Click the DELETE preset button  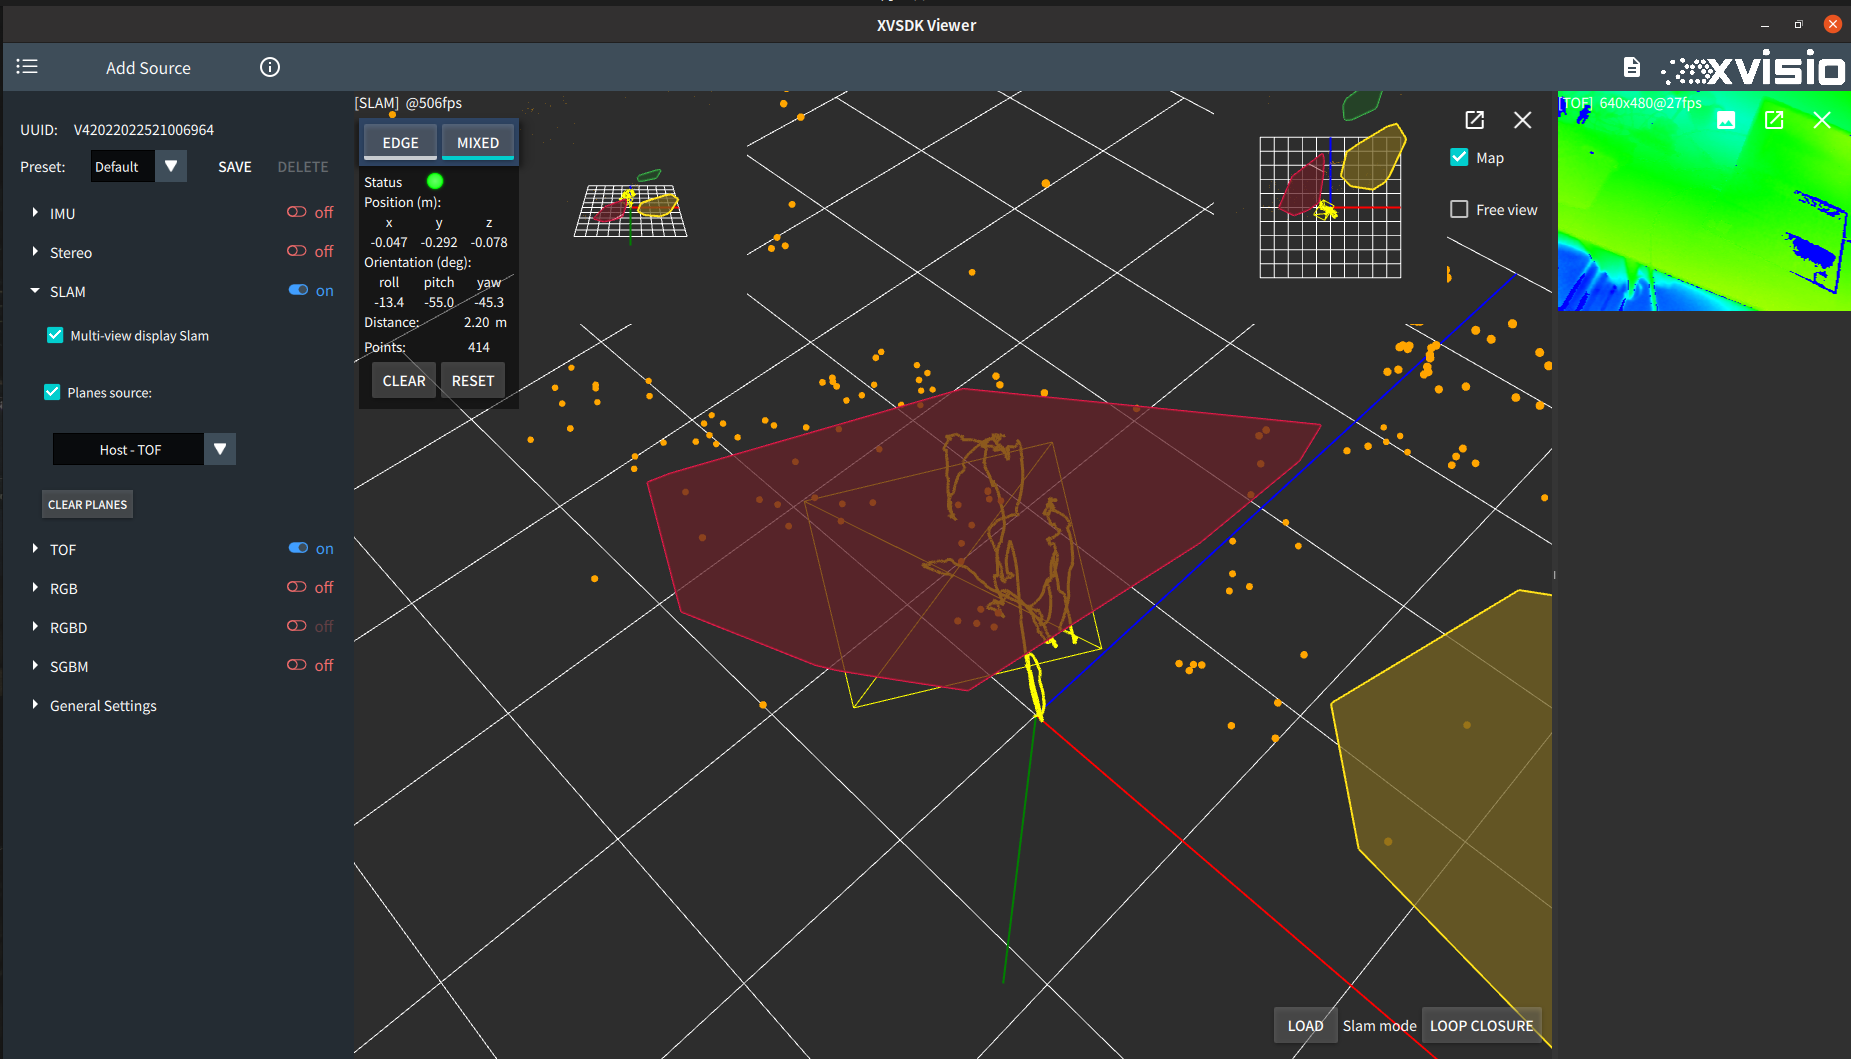click(303, 167)
